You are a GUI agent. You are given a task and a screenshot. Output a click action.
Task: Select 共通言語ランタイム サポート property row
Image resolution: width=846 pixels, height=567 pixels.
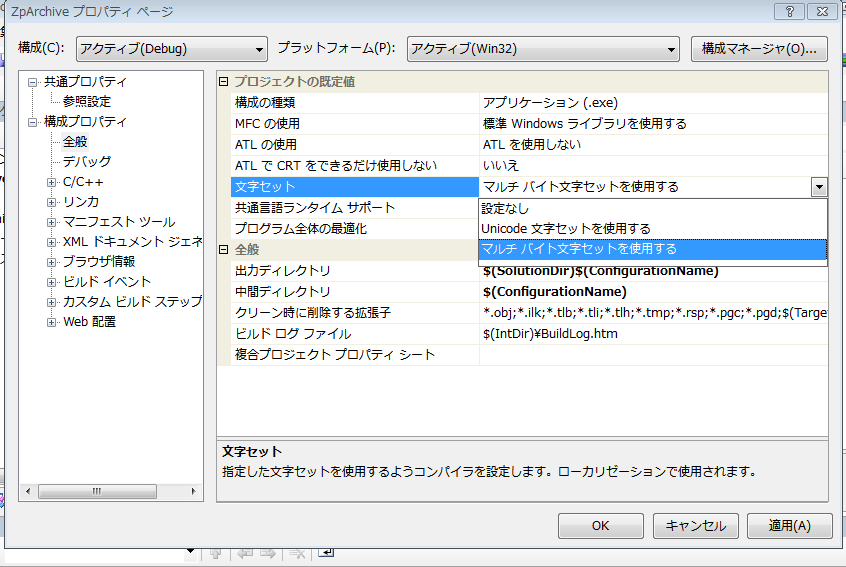pos(354,208)
